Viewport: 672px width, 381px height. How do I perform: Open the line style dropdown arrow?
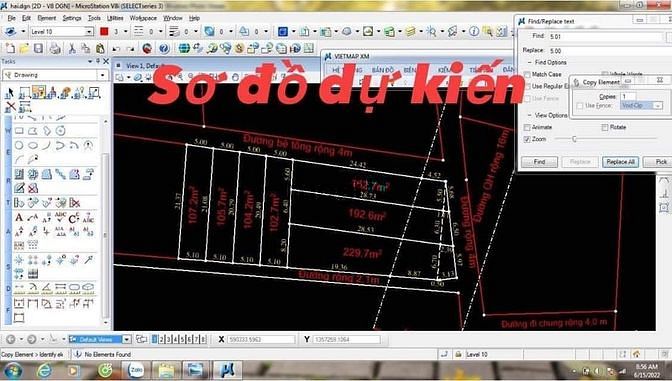pos(160,31)
